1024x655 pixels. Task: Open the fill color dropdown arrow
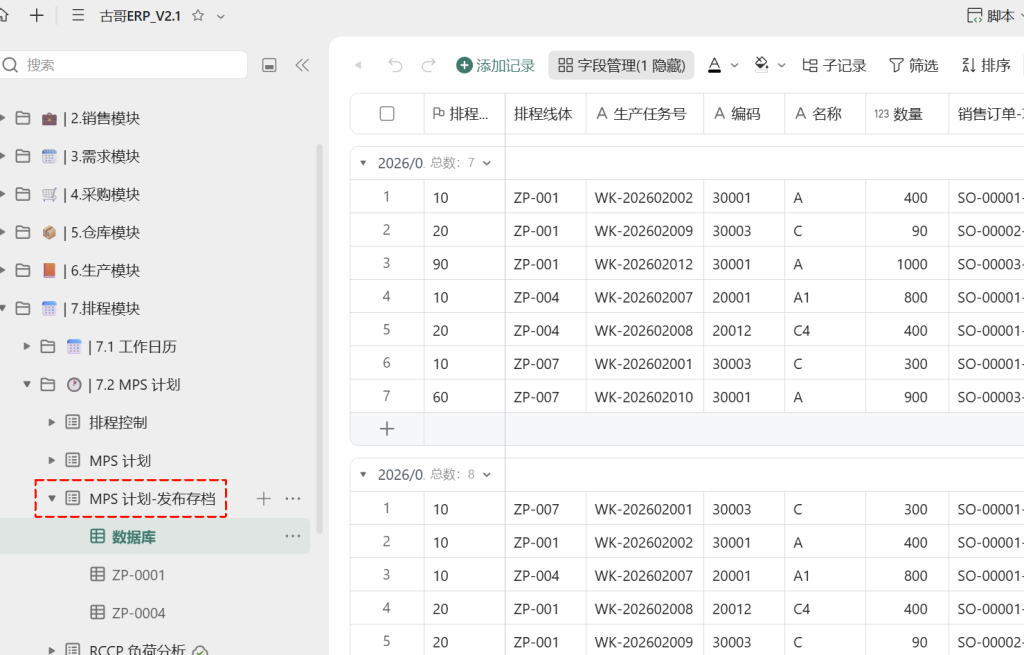(781, 65)
